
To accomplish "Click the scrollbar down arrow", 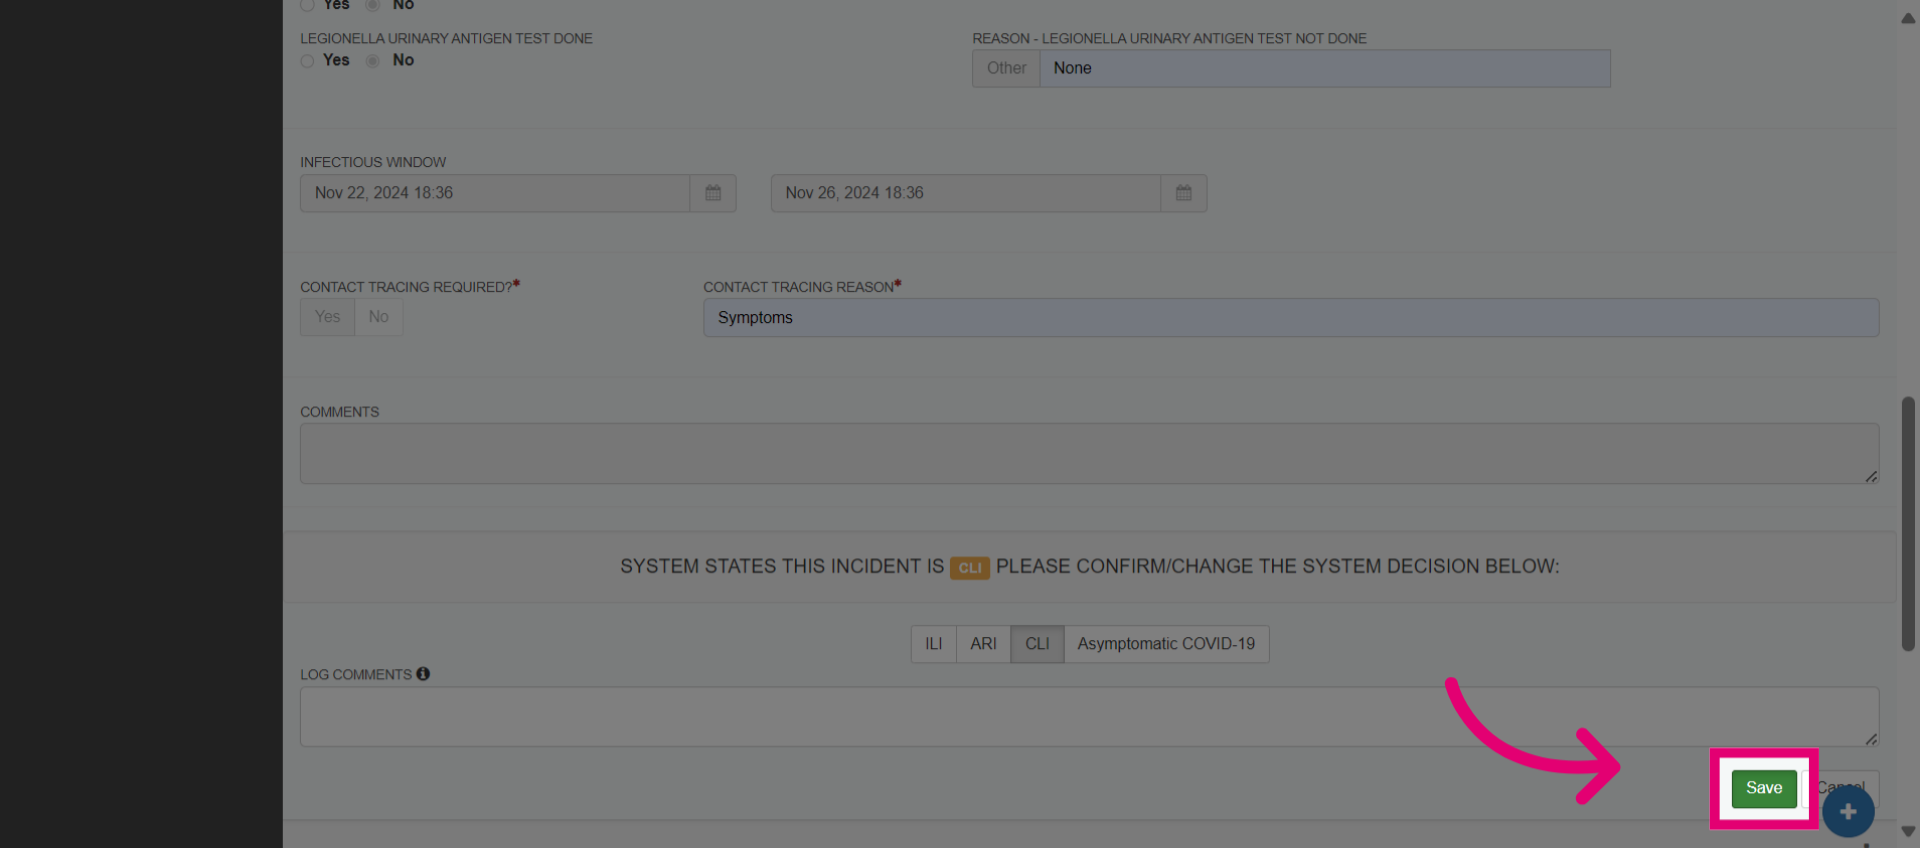I will pyautogui.click(x=1908, y=831).
